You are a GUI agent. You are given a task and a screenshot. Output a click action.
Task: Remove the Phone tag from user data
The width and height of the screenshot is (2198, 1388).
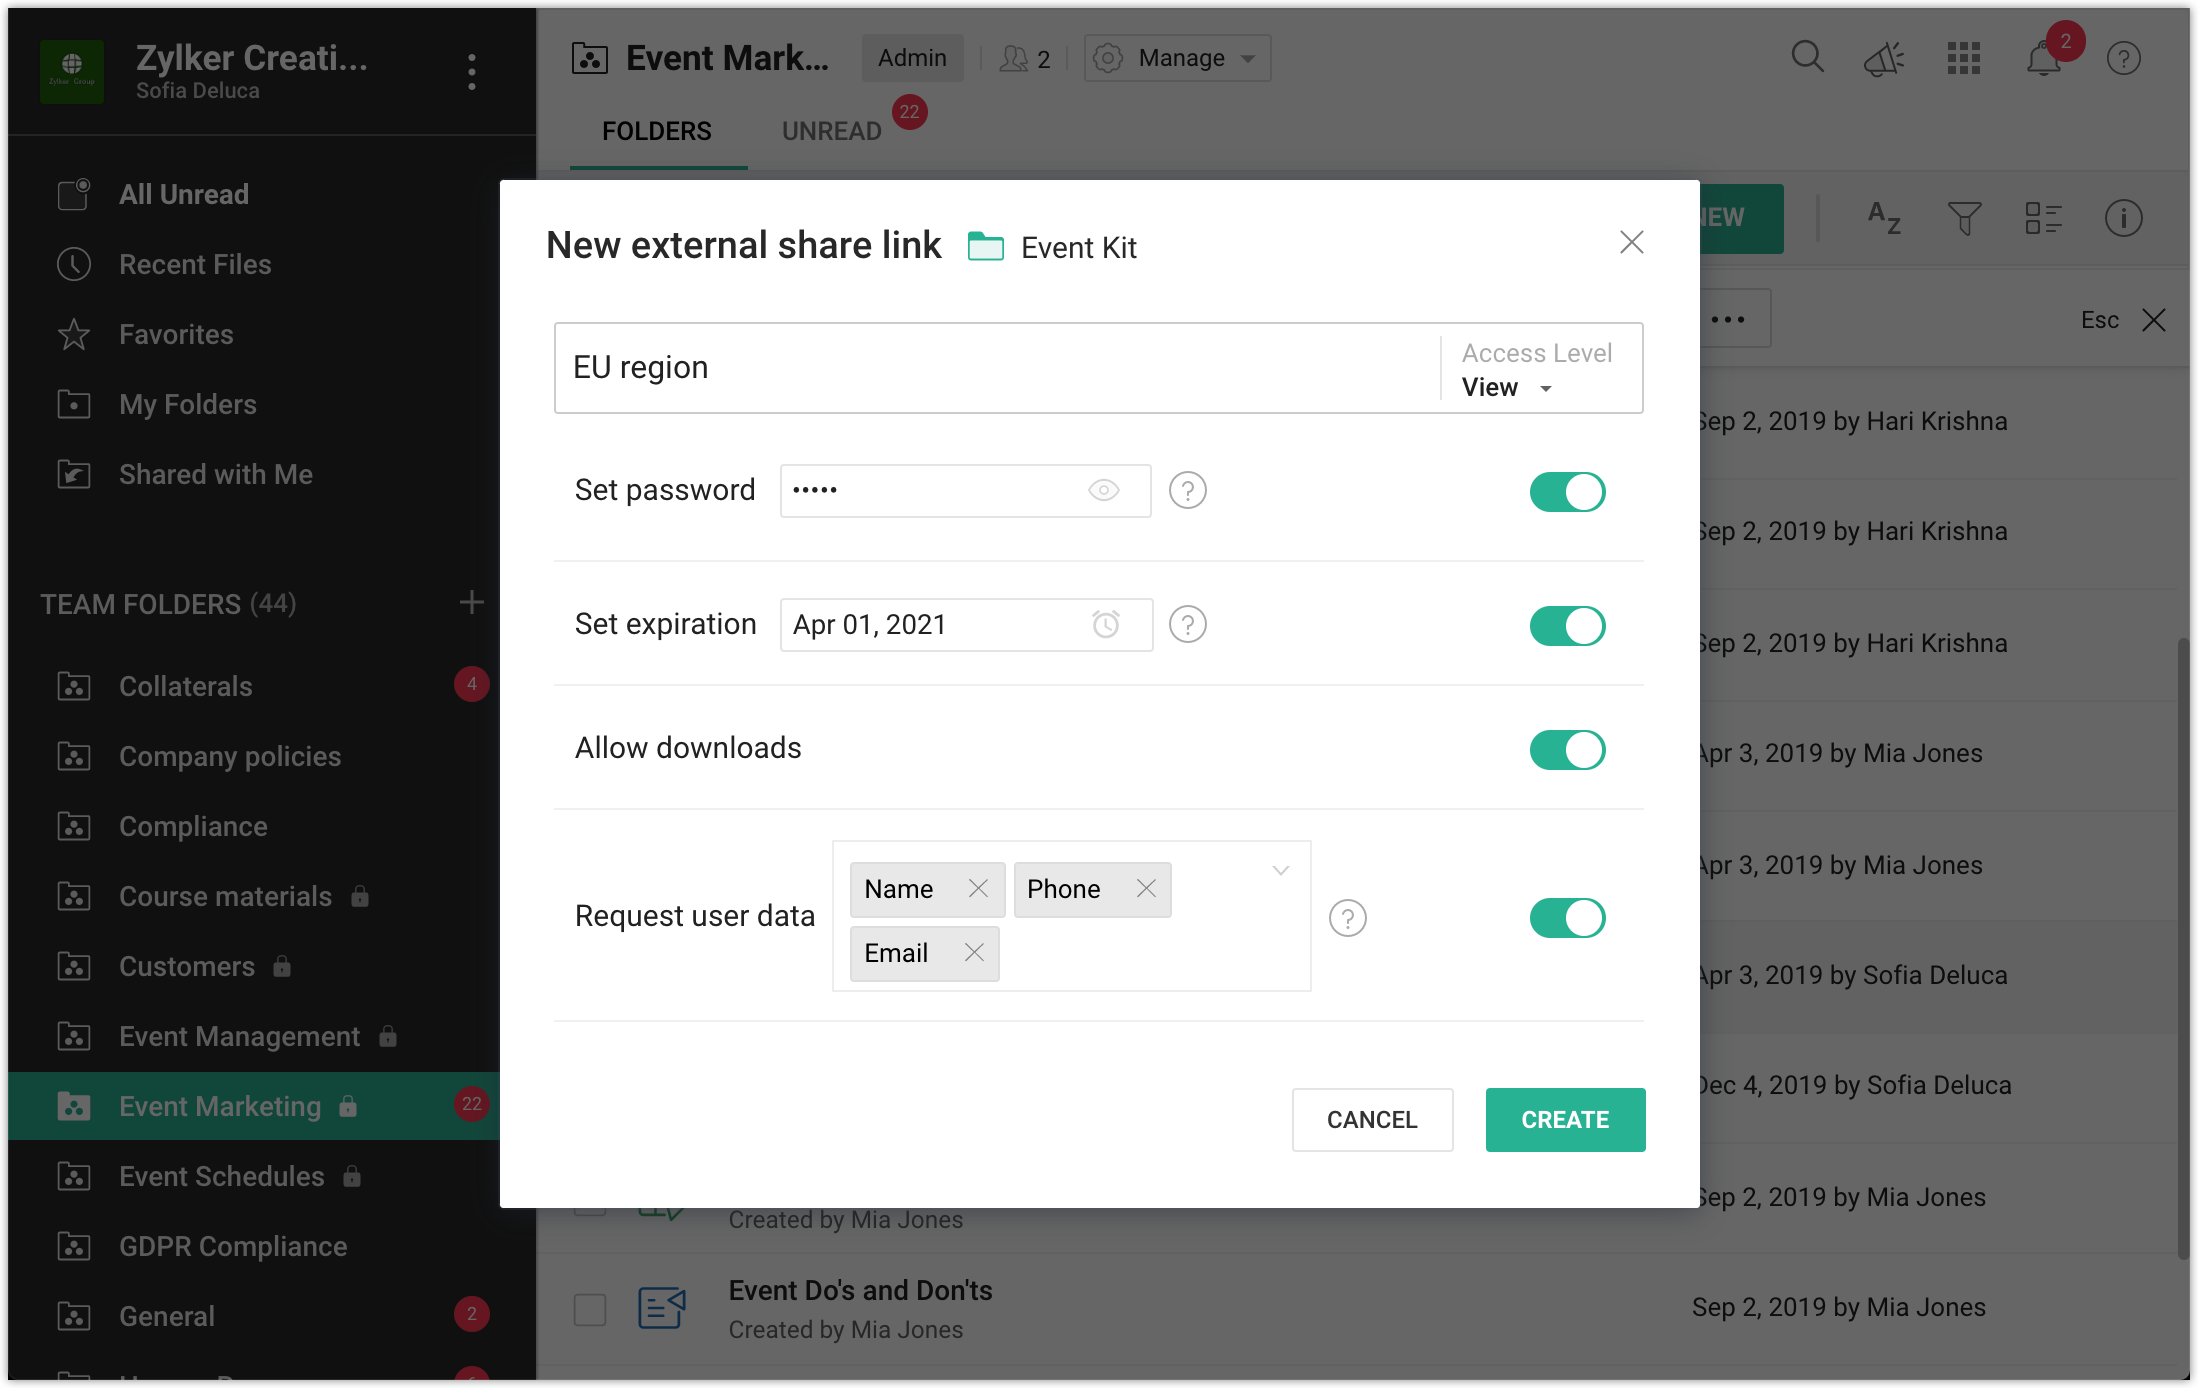click(1146, 889)
